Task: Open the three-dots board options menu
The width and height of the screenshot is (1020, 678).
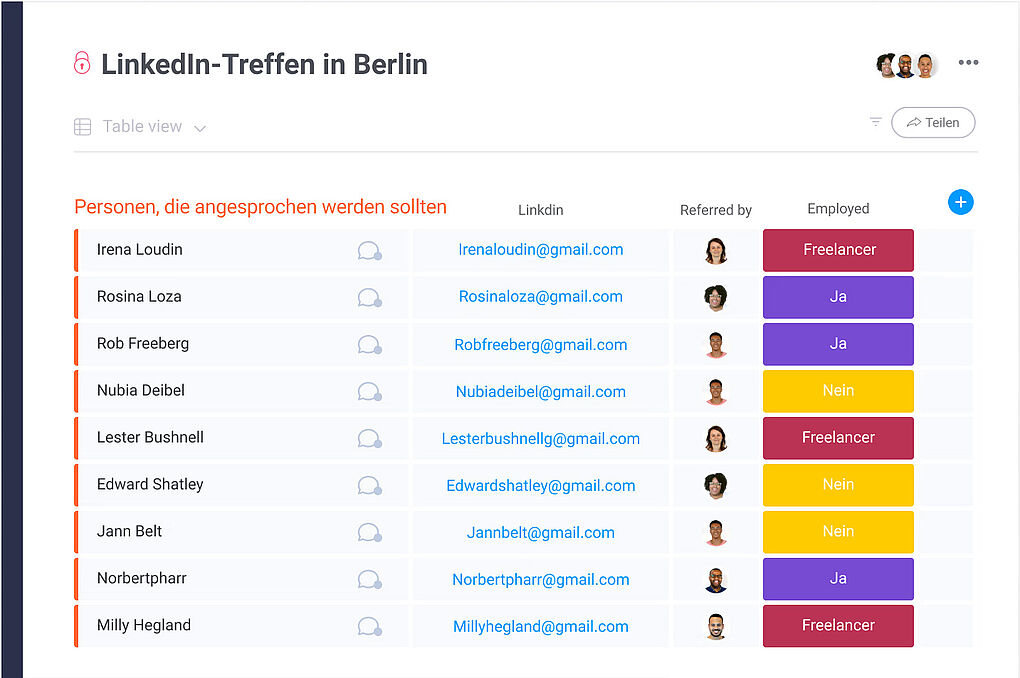Action: tap(968, 63)
